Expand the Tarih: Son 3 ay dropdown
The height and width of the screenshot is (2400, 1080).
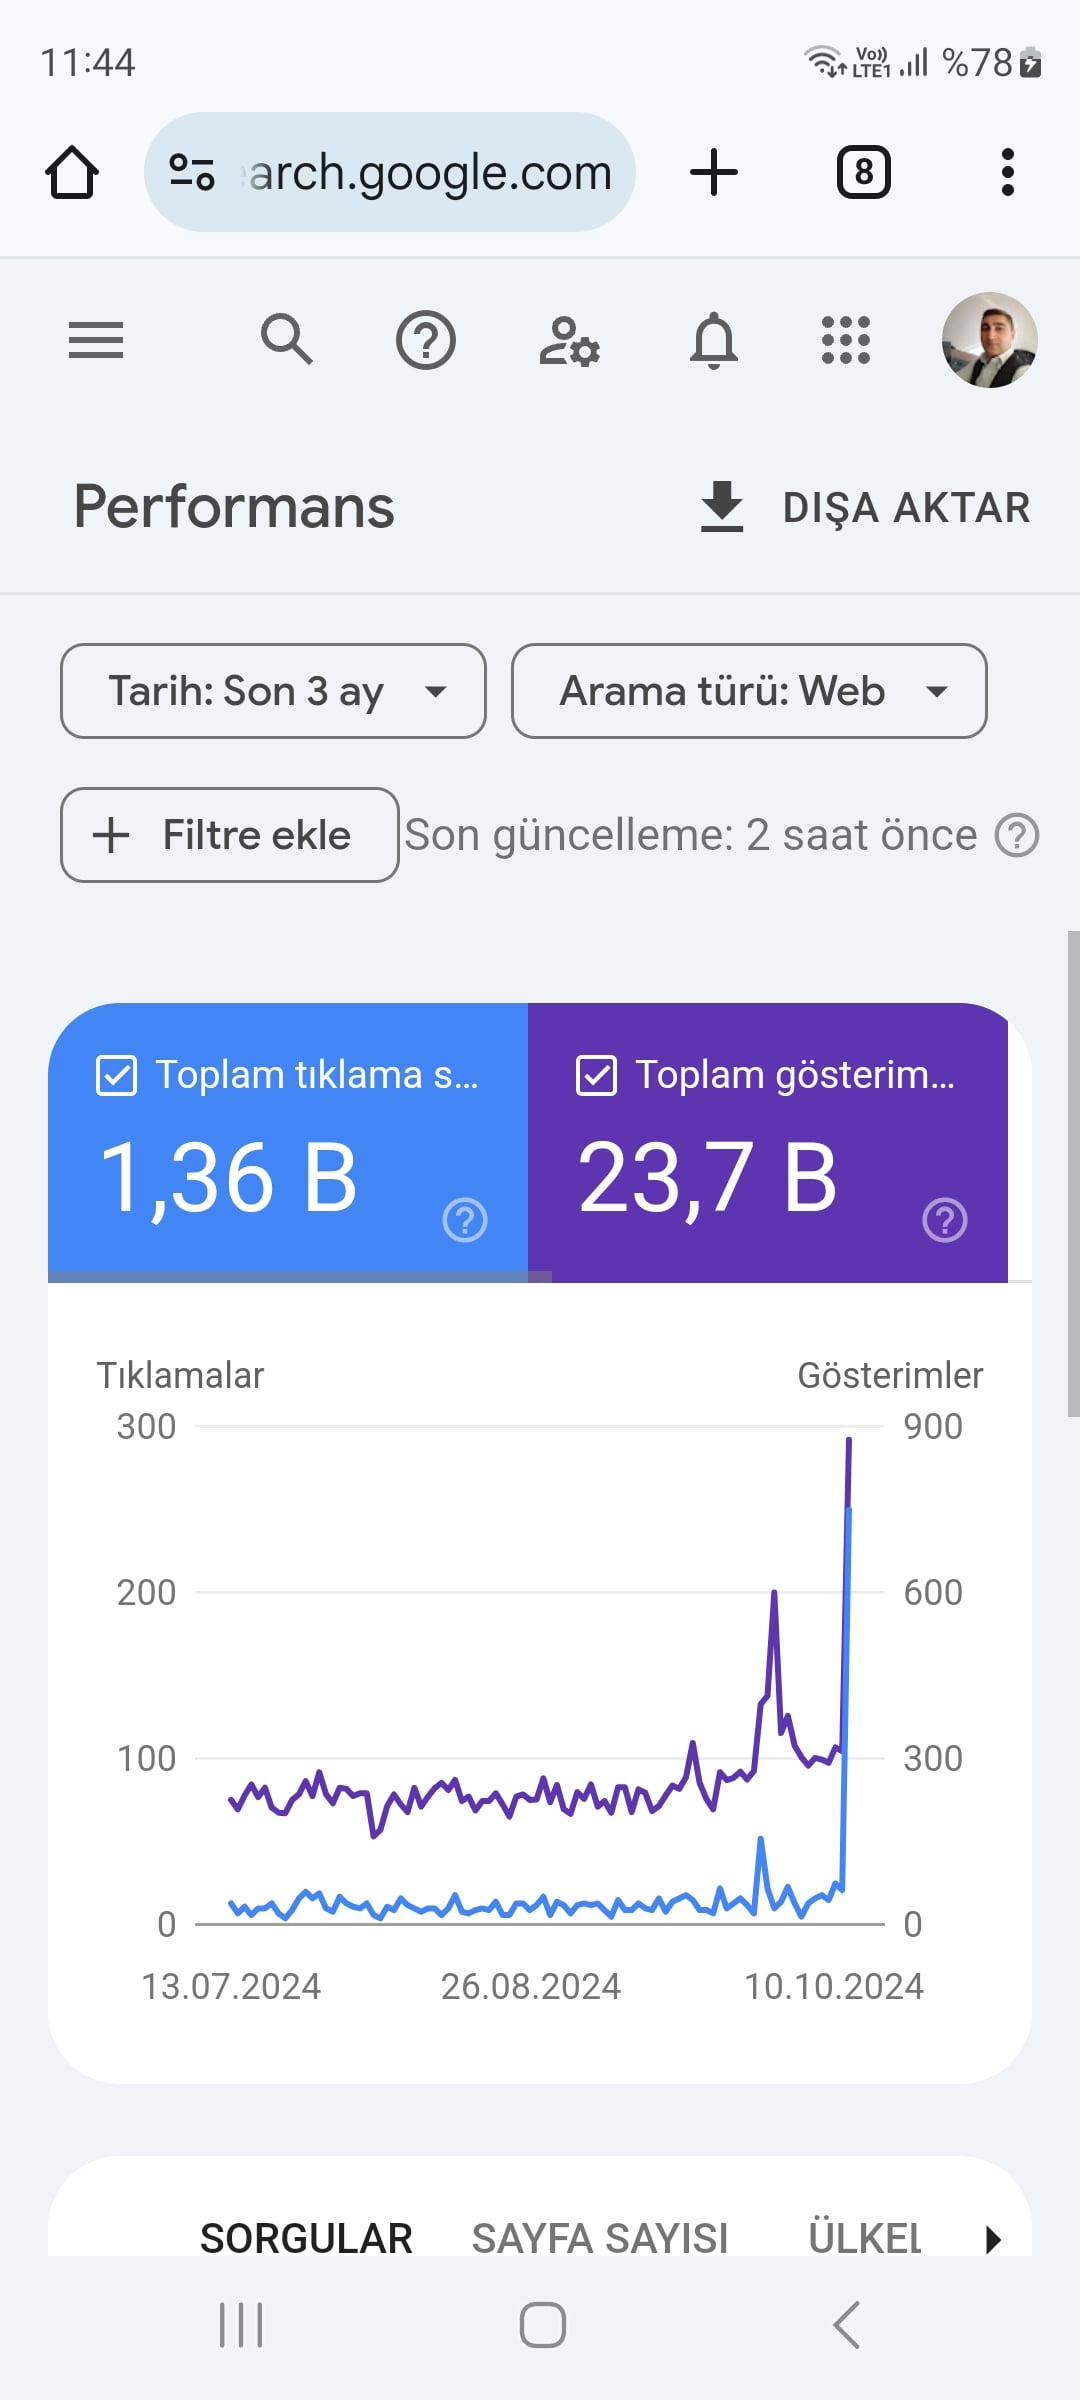(273, 691)
